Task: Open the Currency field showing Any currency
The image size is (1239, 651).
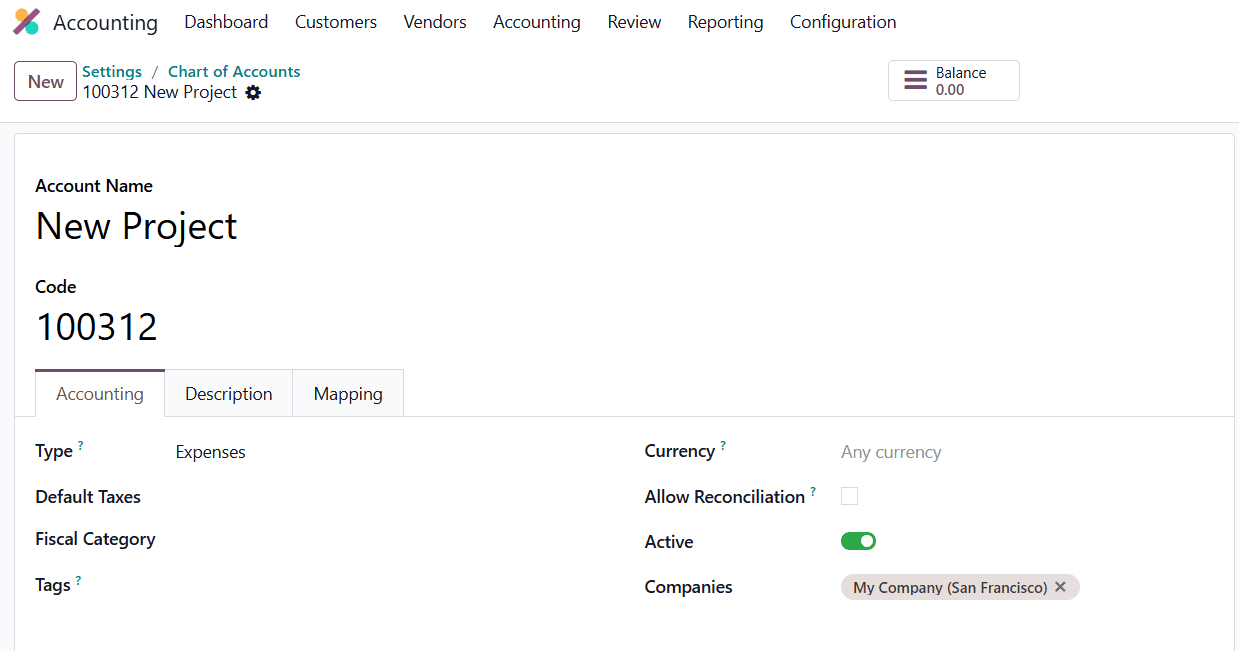Action: click(890, 451)
